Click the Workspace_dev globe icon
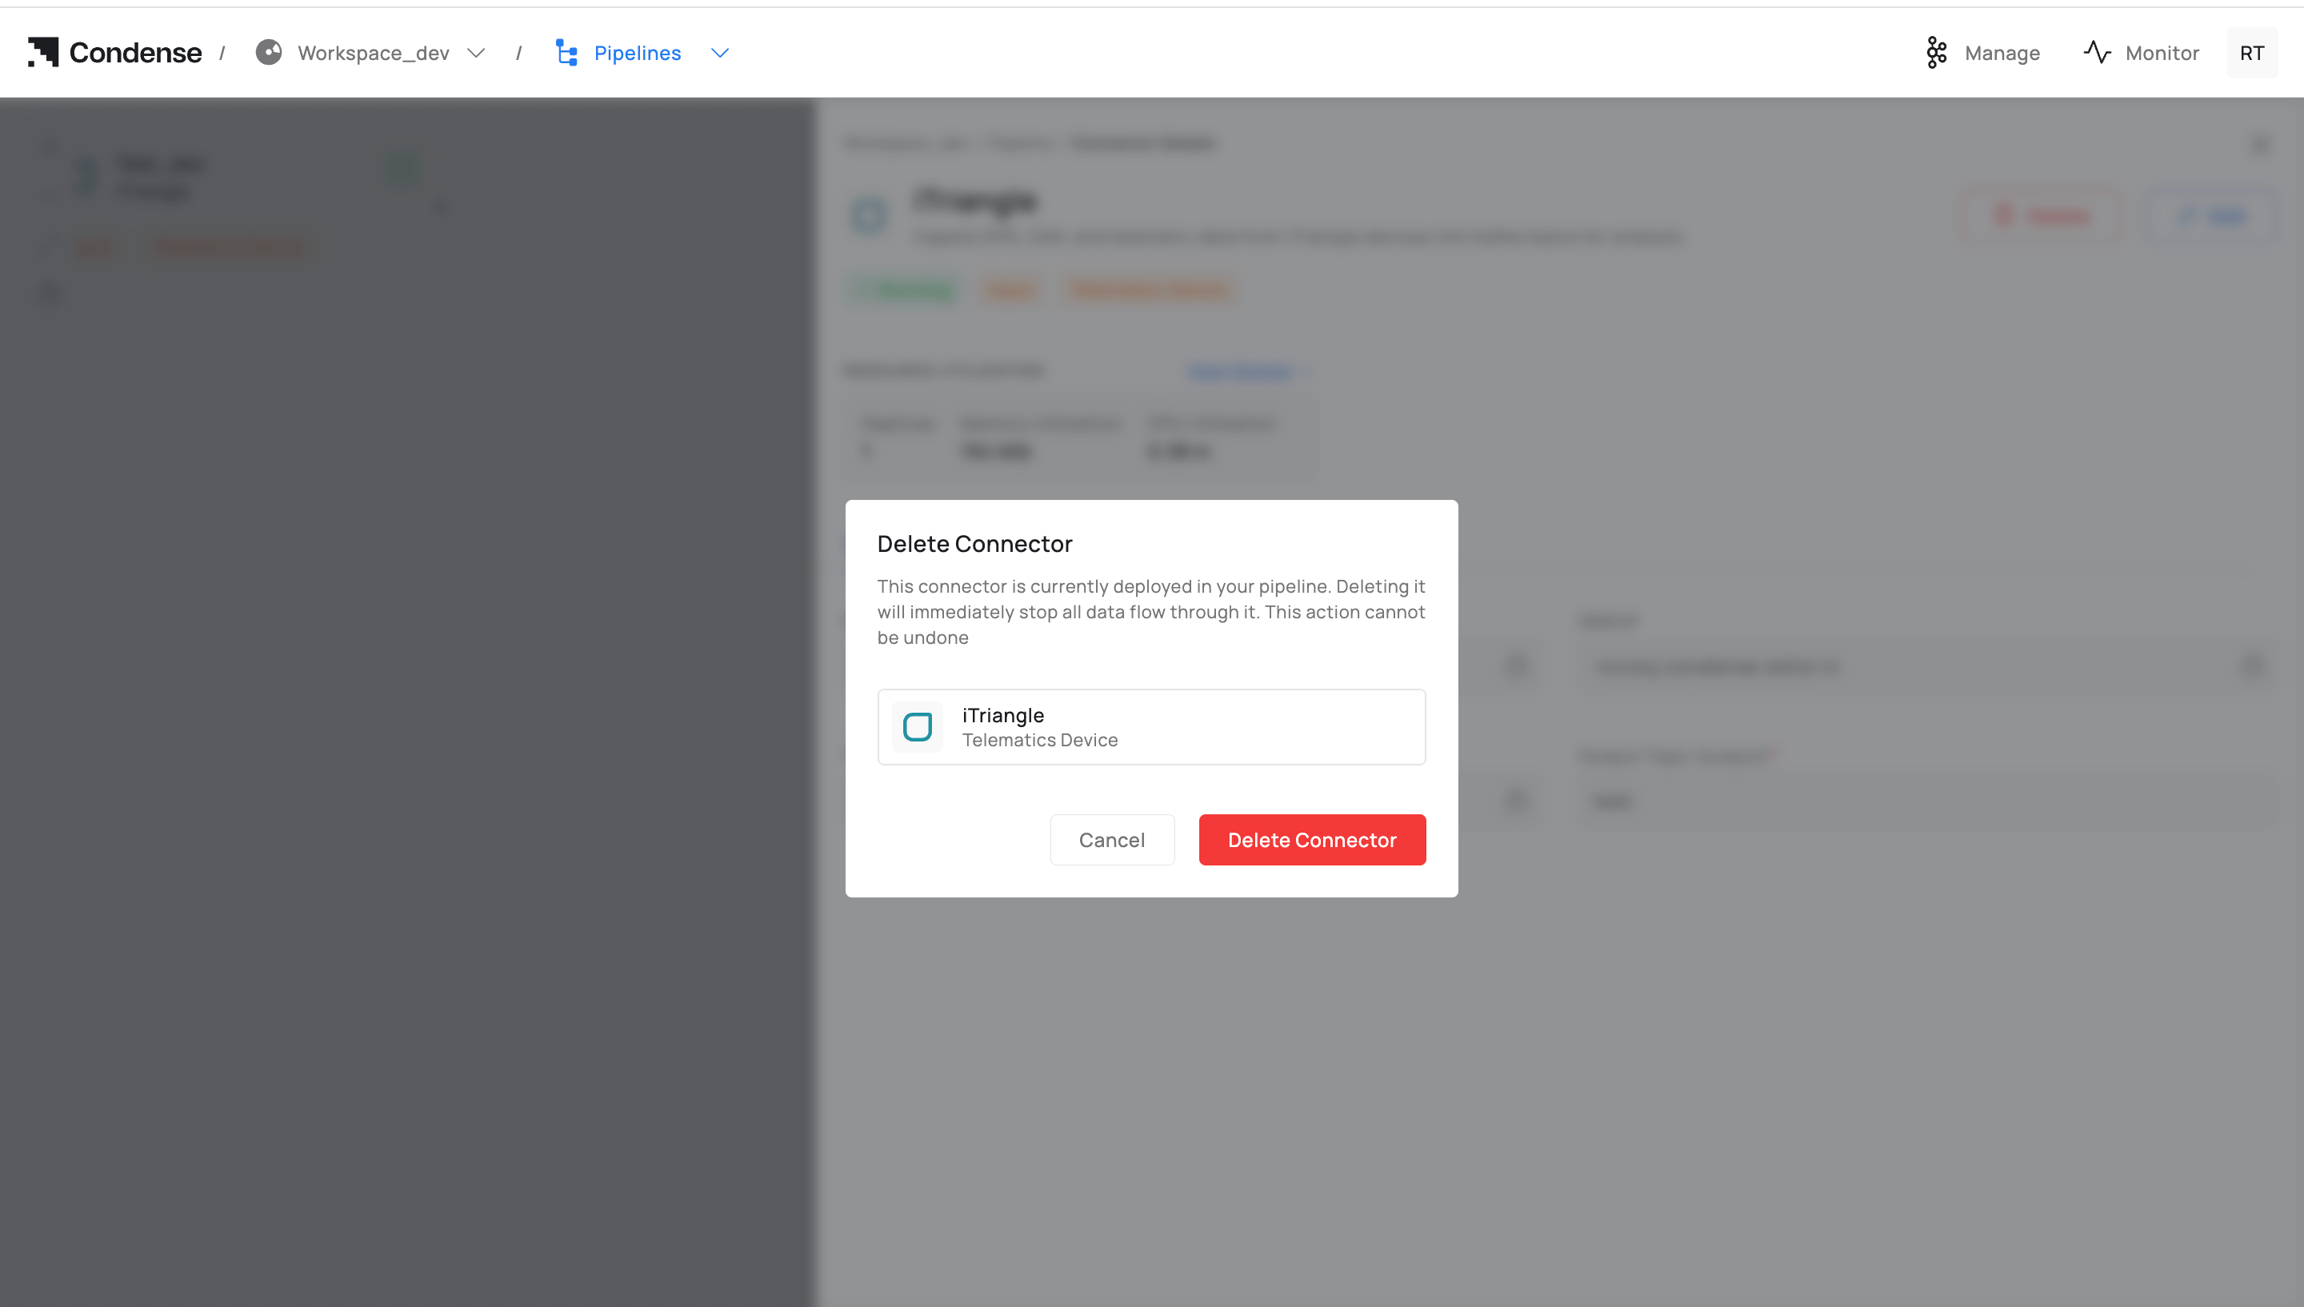2304x1307 pixels. click(x=268, y=52)
